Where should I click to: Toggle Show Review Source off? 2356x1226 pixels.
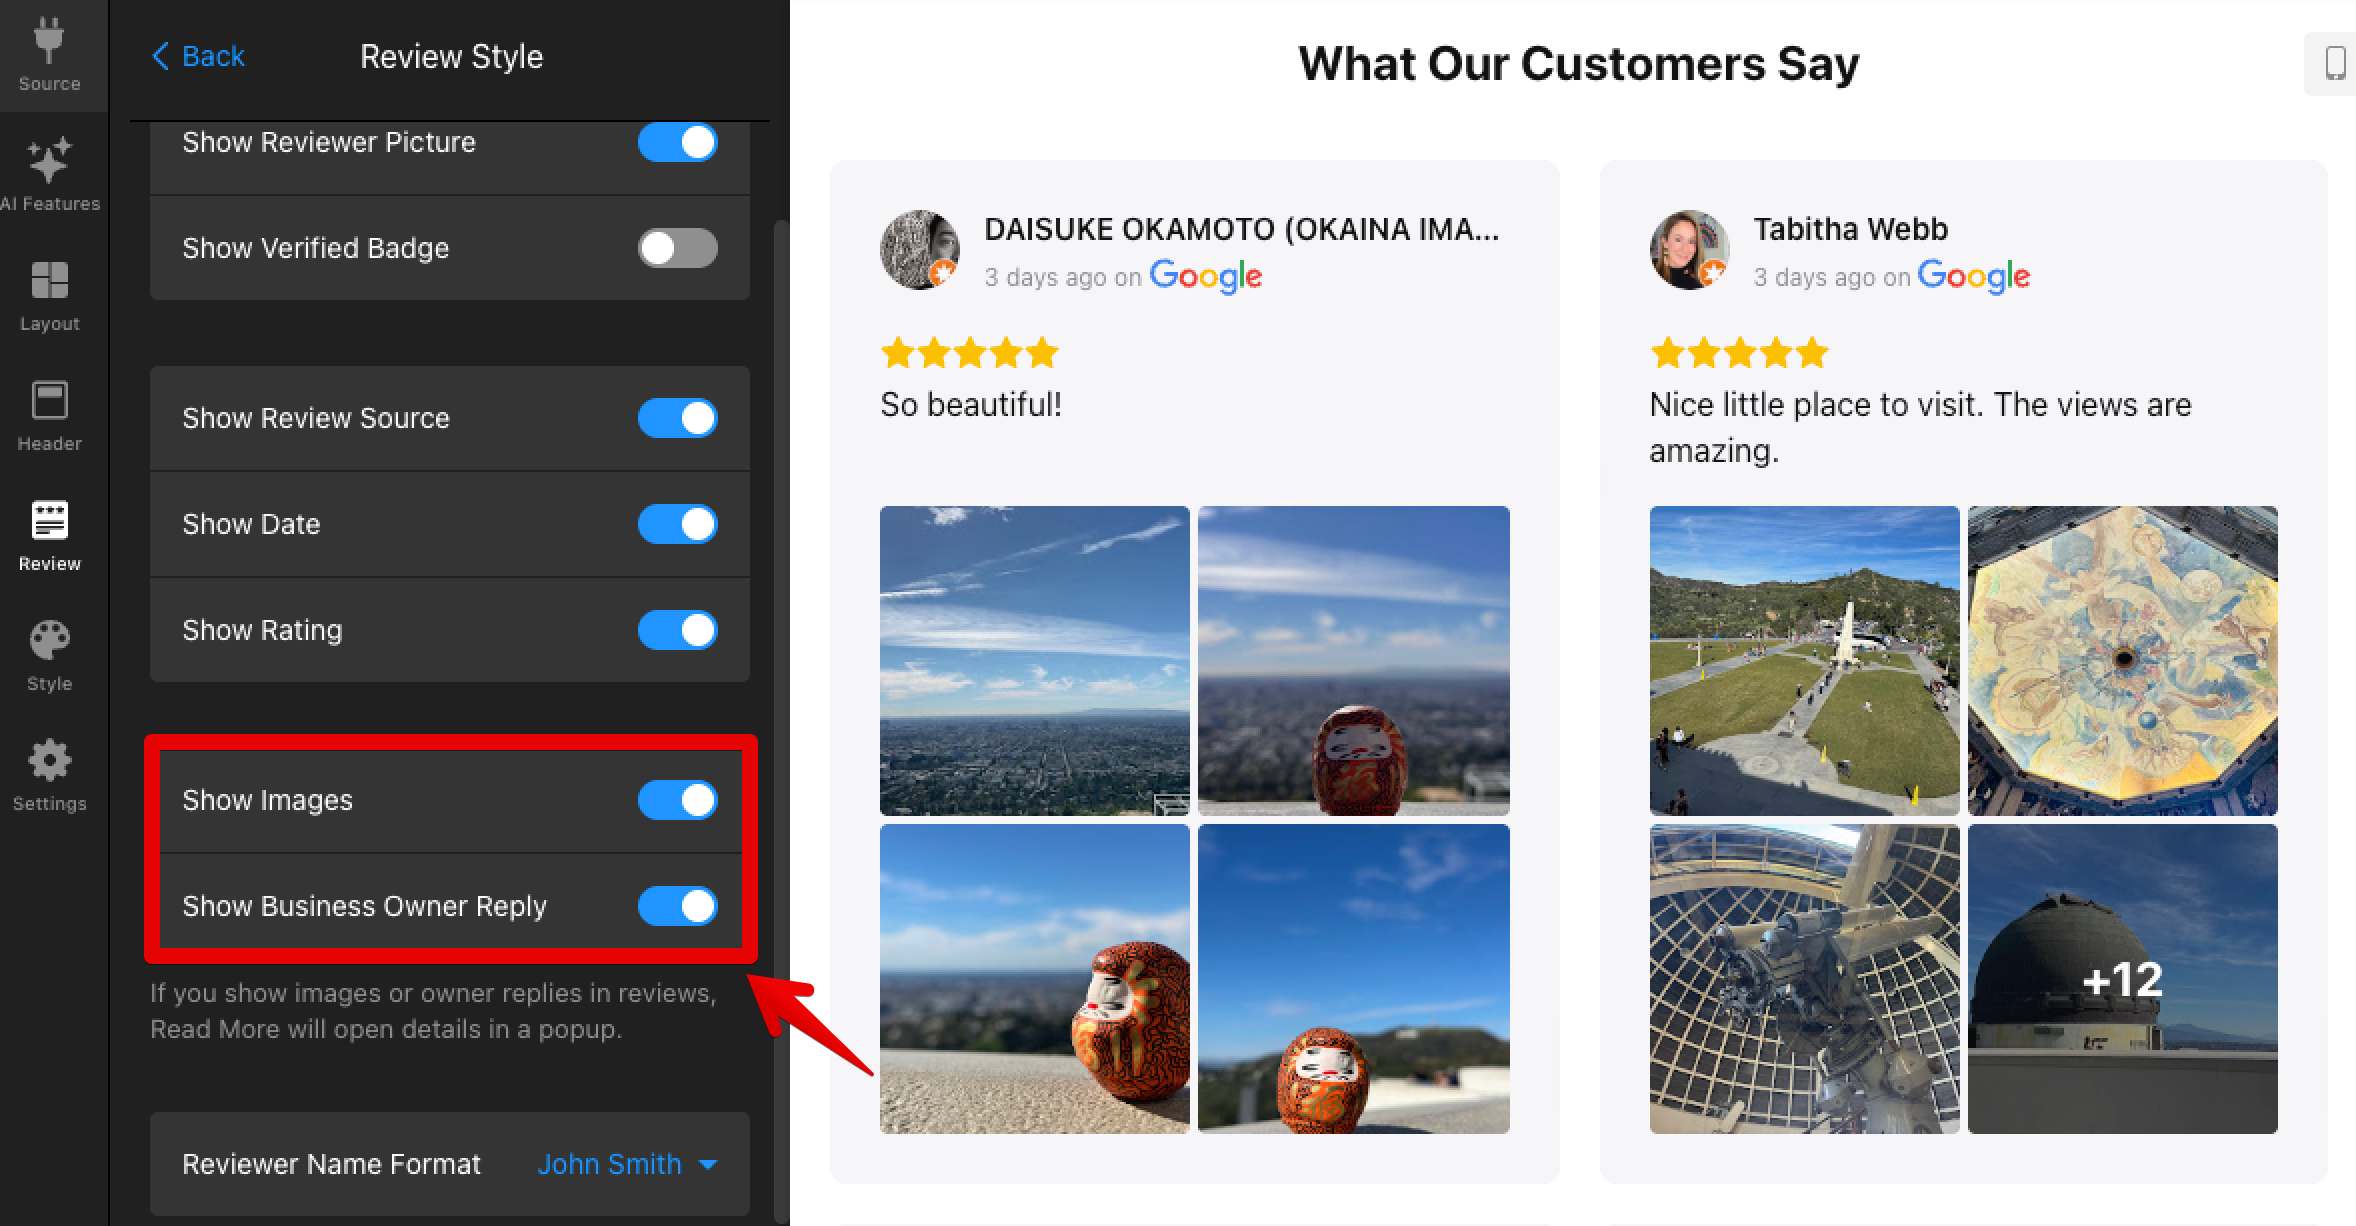click(678, 418)
